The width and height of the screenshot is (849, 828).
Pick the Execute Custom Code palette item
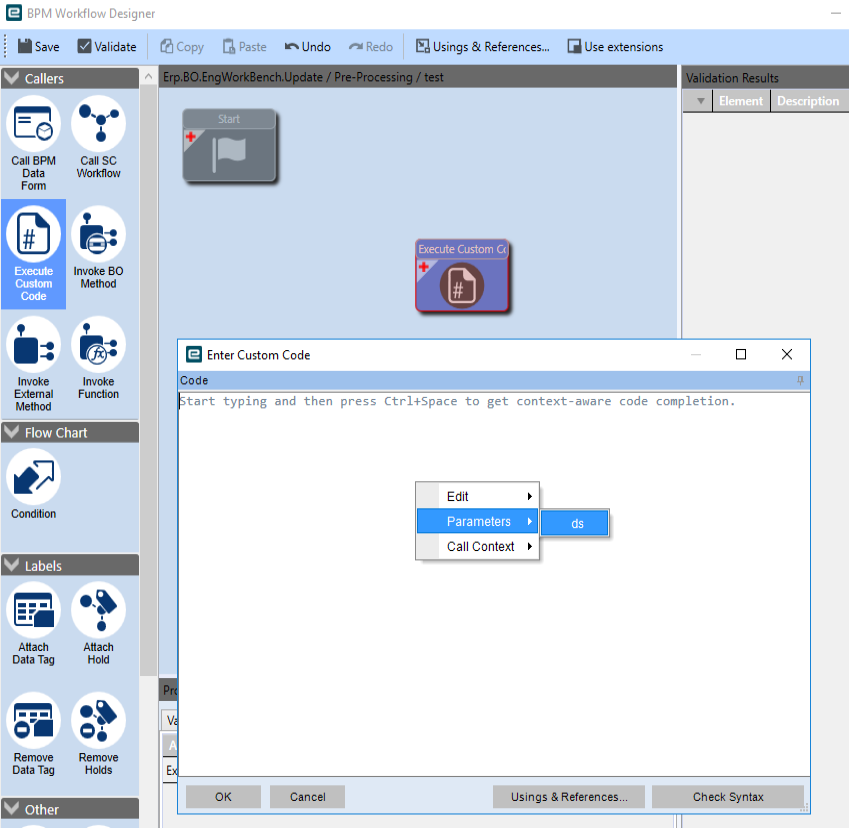(x=33, y=253)
